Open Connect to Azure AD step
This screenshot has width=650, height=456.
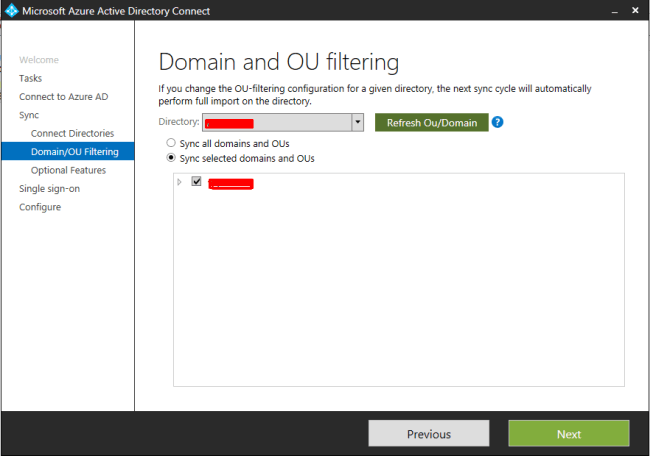(63, 97)
